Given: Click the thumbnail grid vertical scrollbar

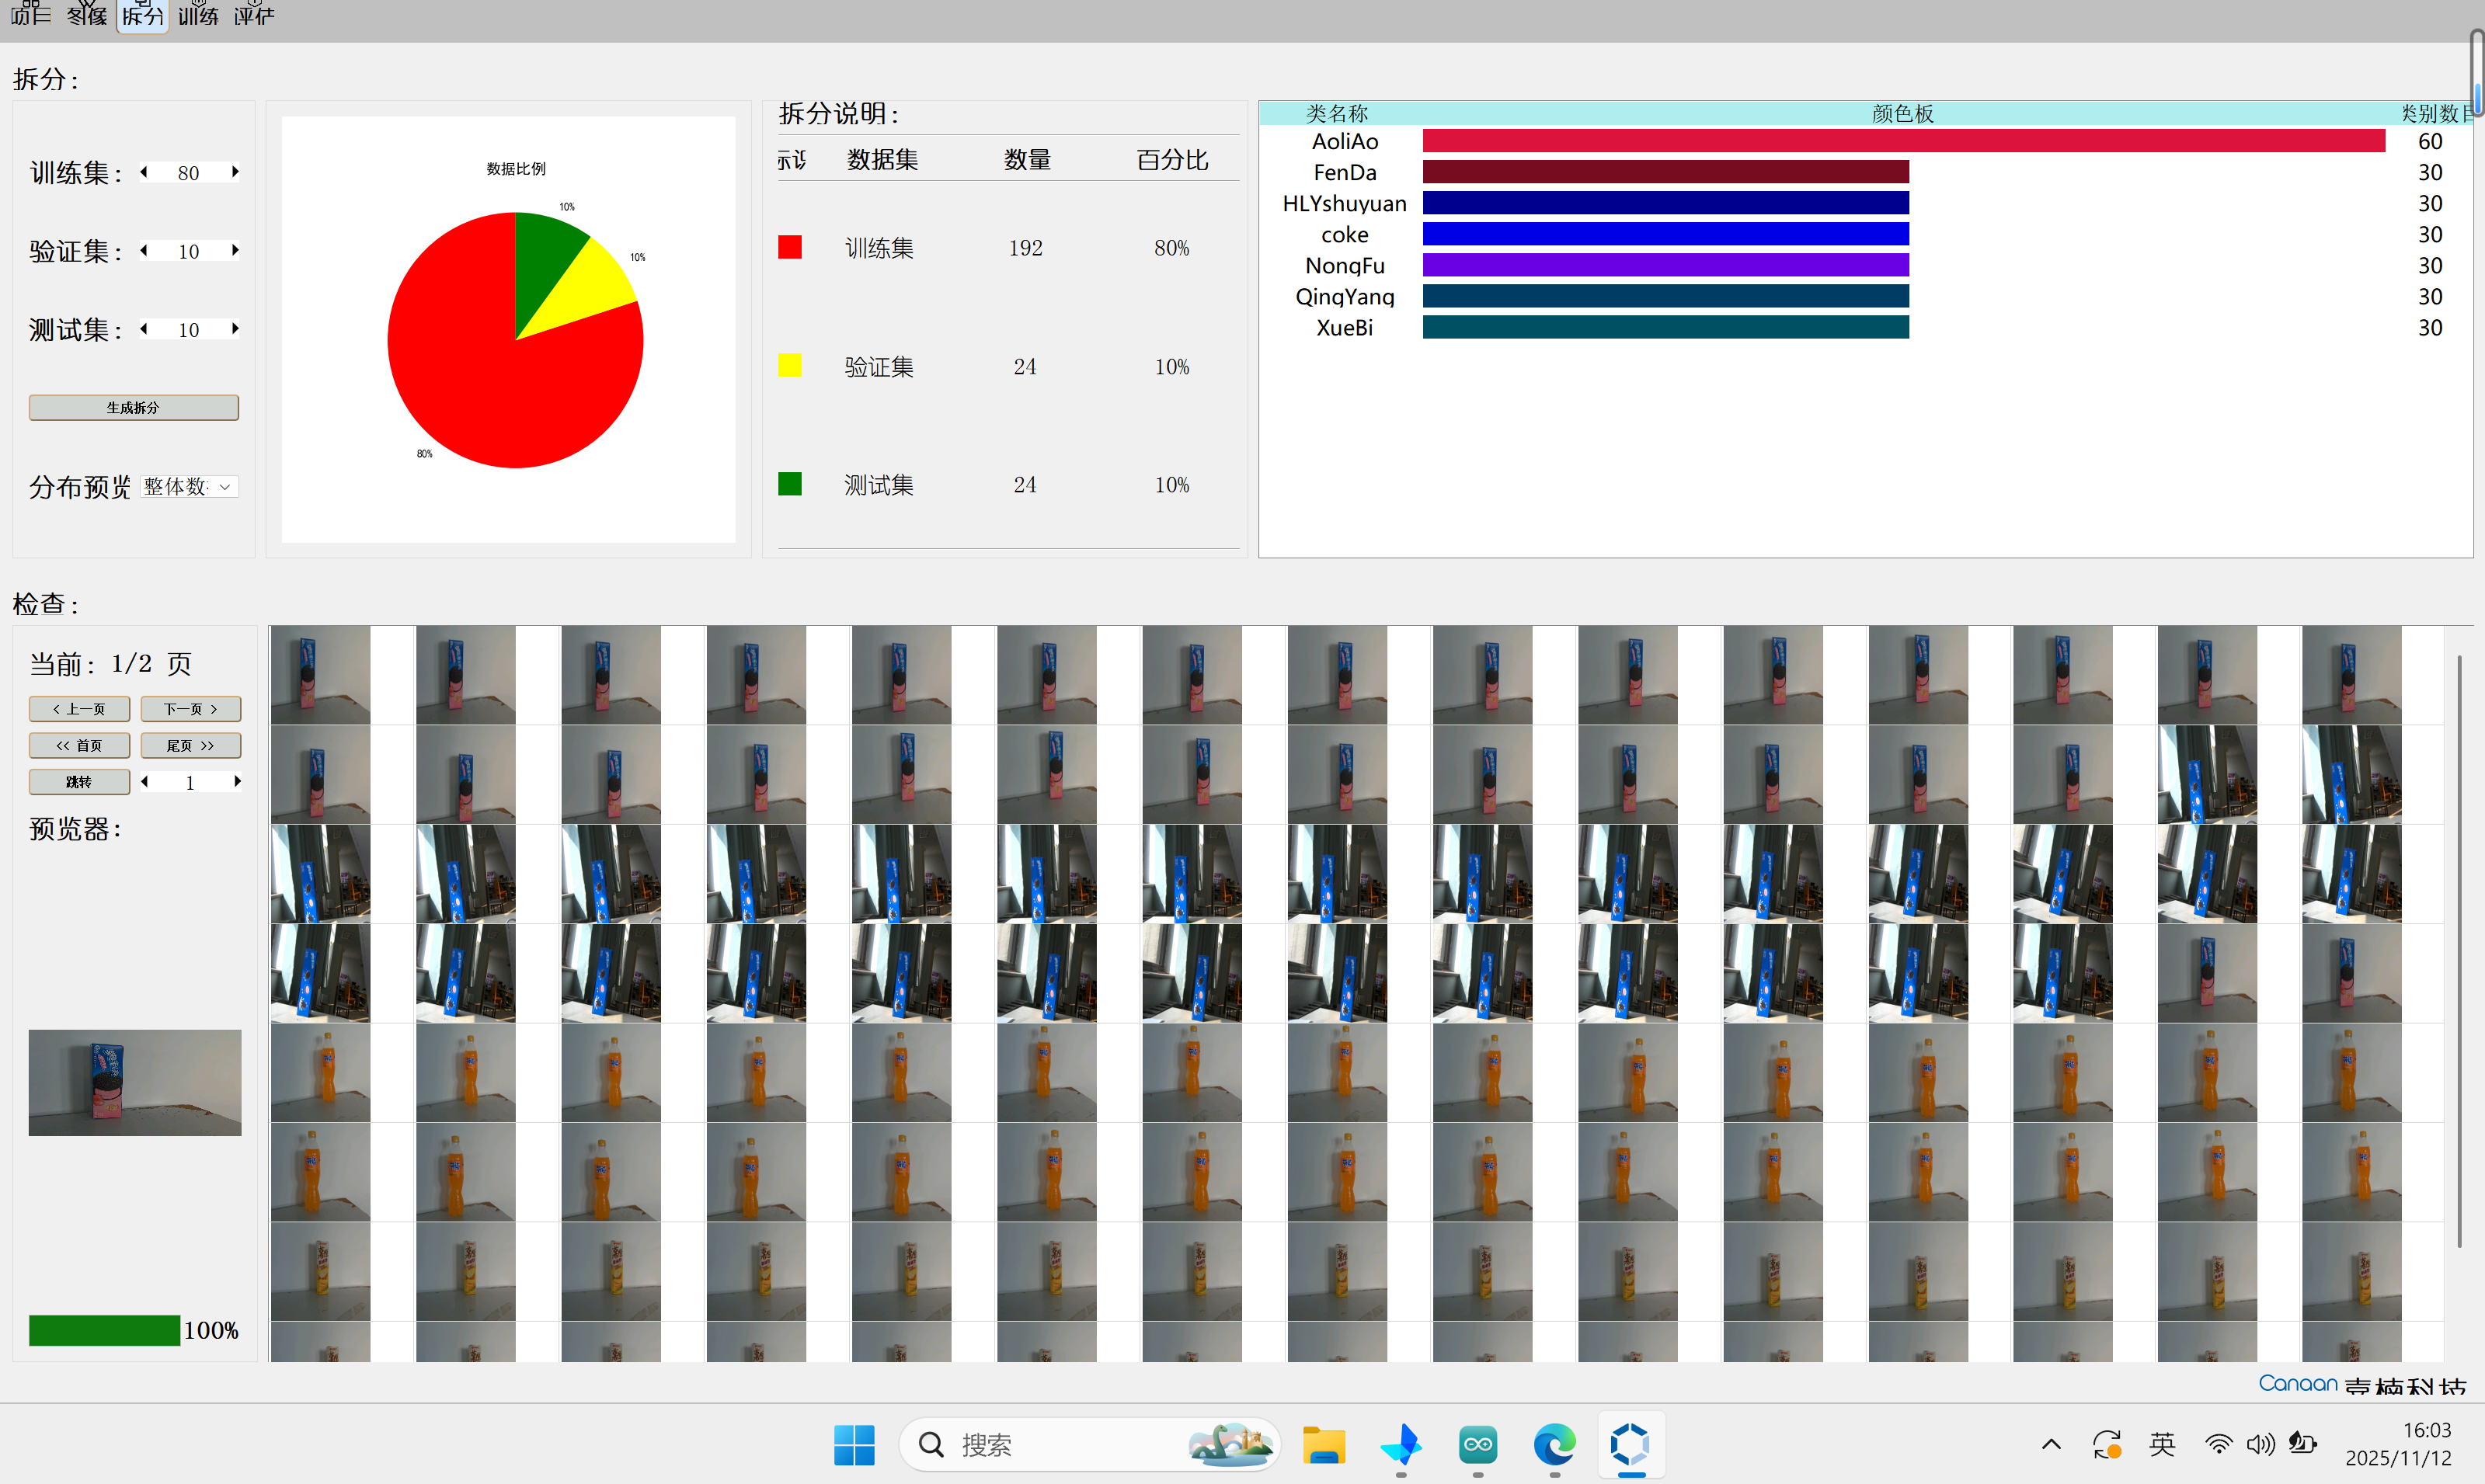Looking at the screenshot, I should coord(2459,950).
